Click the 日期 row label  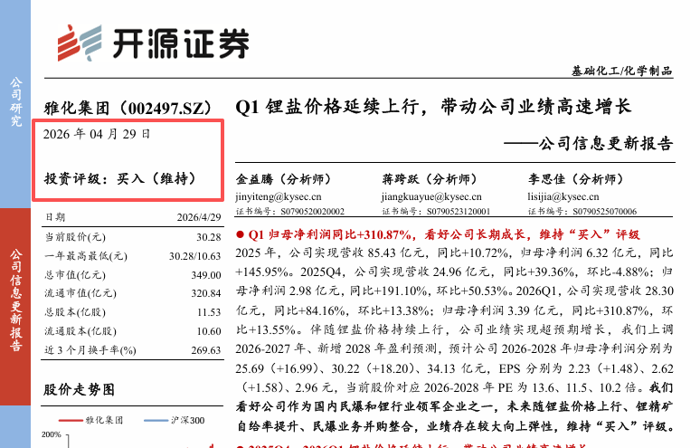tap(55, 217)
